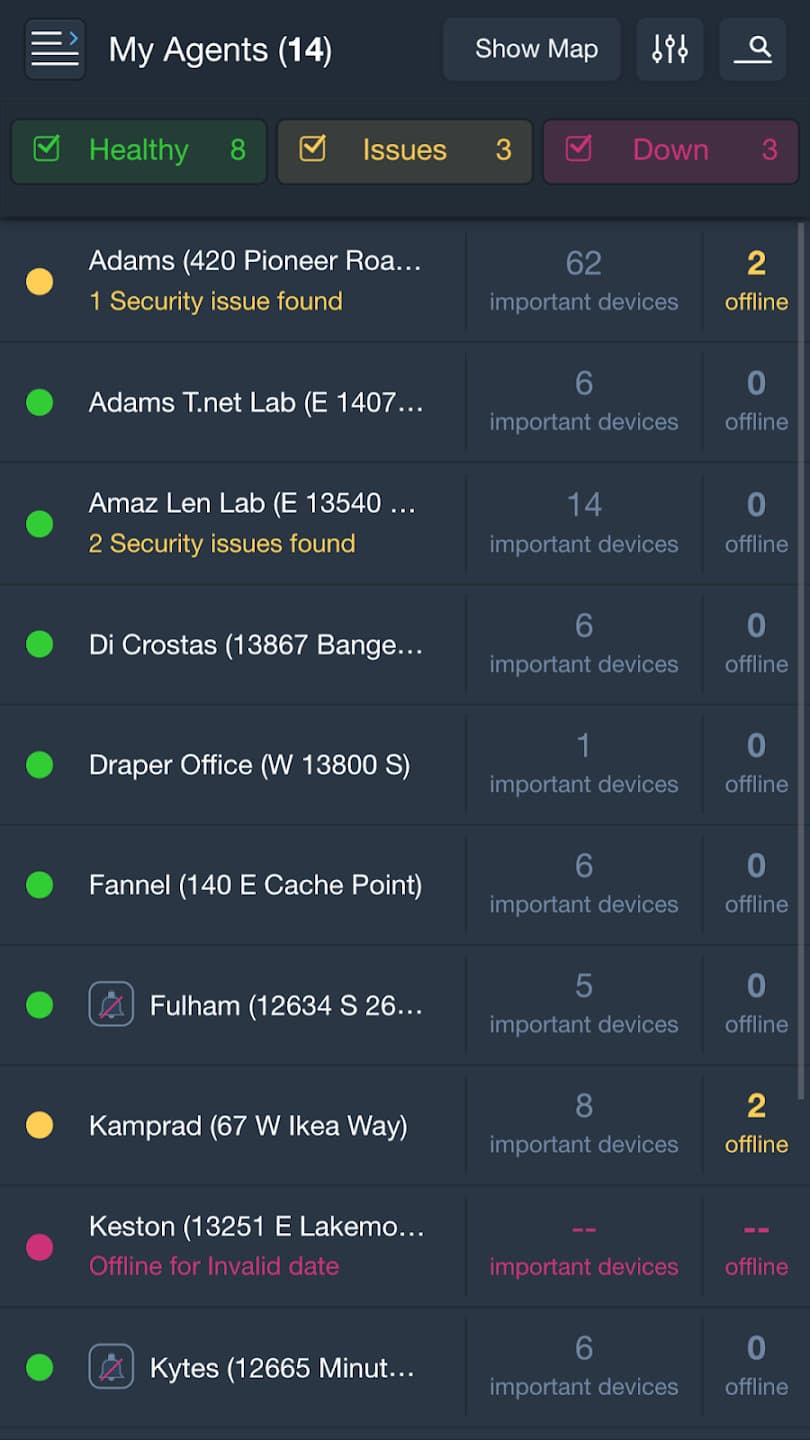This screenshot has width=810, height=1440.
Task: Click the 62 important devices count
Action: 584,280
